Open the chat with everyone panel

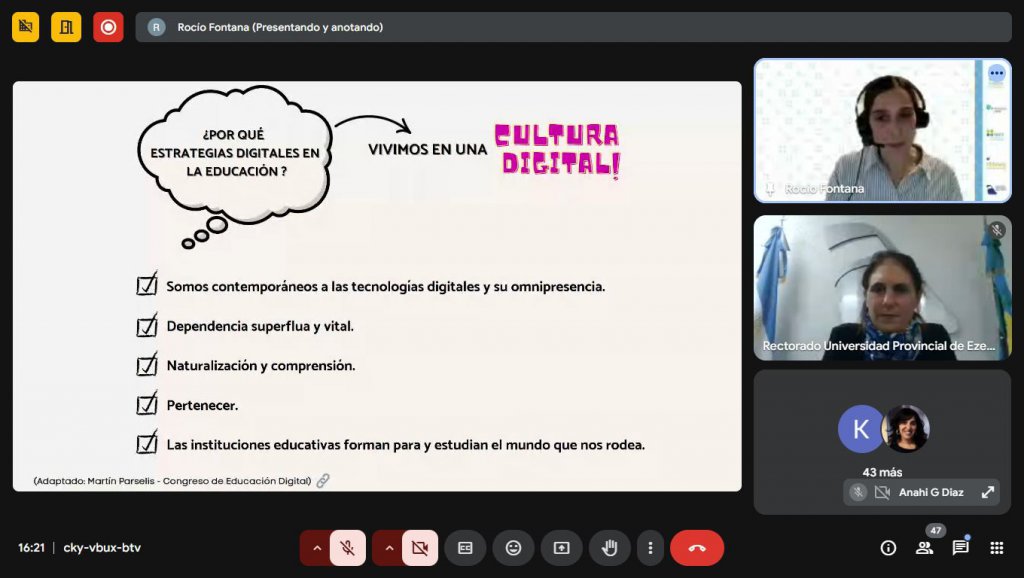960,548
